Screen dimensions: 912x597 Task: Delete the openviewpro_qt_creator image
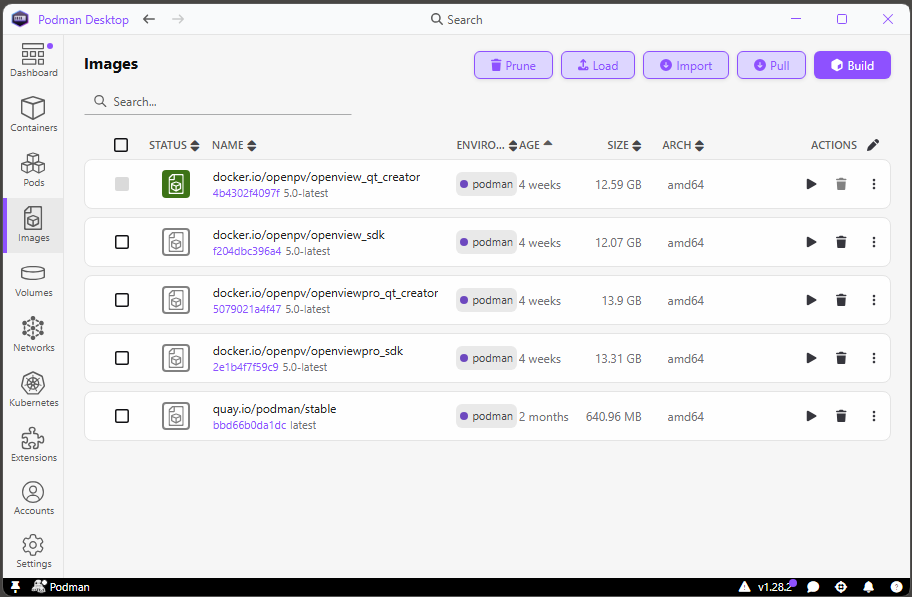click(841, 300)
